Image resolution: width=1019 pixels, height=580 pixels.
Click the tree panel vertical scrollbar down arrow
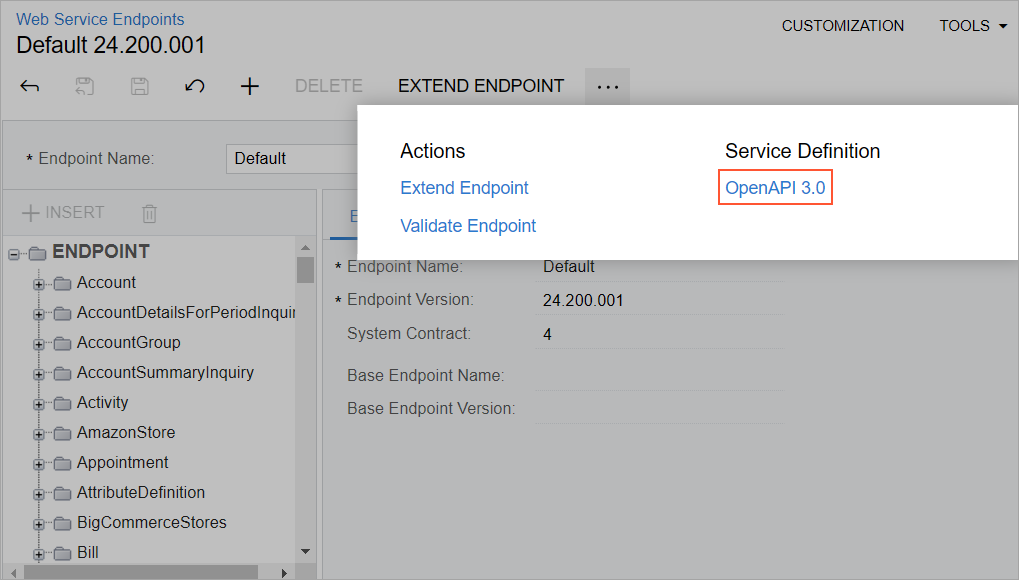click(305, 551)
